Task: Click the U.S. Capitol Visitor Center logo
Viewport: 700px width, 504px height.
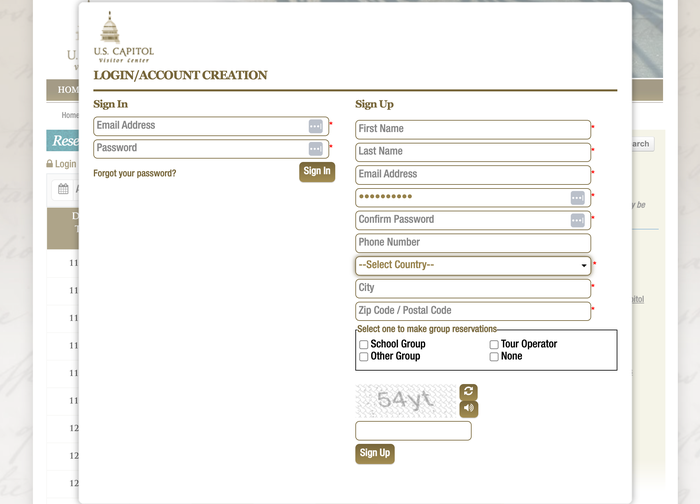Action: tap(124, 37)
